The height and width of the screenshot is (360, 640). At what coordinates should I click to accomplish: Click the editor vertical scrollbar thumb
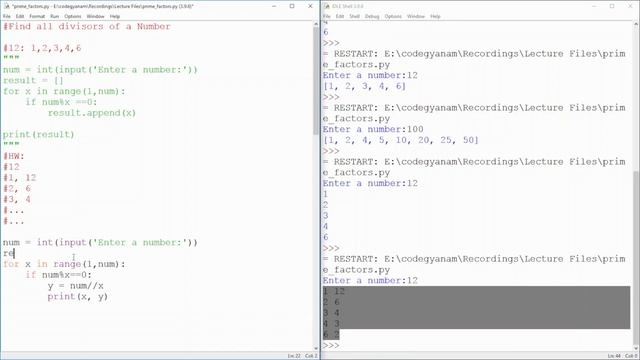316,80
